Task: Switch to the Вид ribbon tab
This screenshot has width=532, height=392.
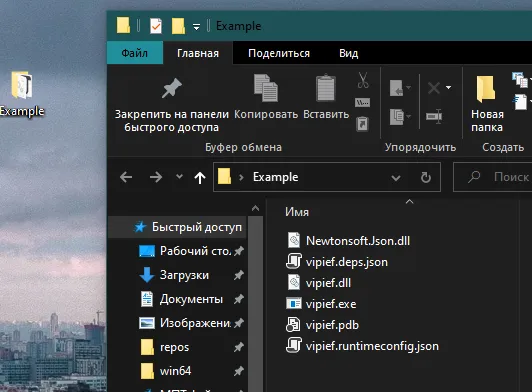Action: pos(348,53)
